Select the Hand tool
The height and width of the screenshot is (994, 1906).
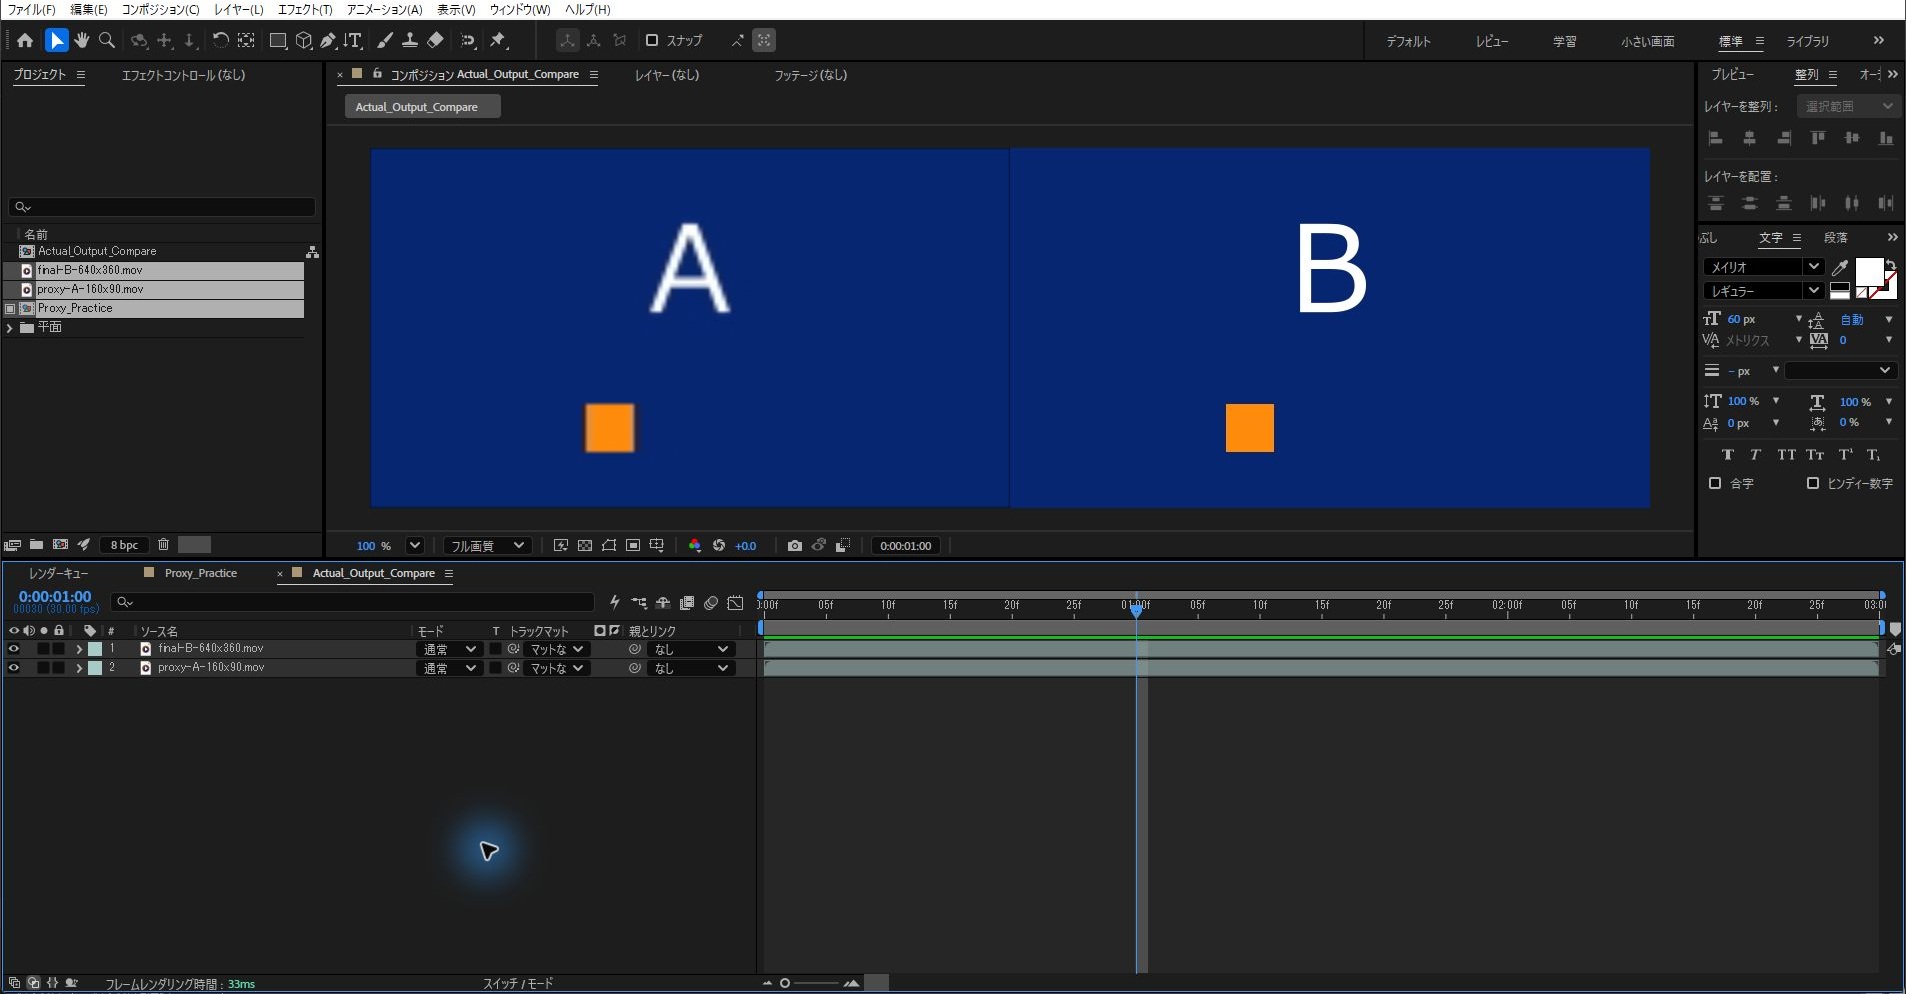point(81,40)
